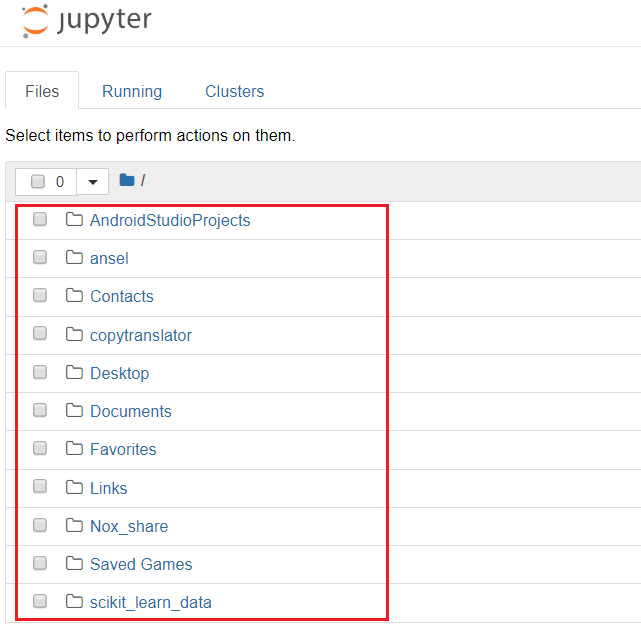Tick the Nox_share folder checkbox
The width and height of the screenshot is (641, 624).
(x=40, y=525)
